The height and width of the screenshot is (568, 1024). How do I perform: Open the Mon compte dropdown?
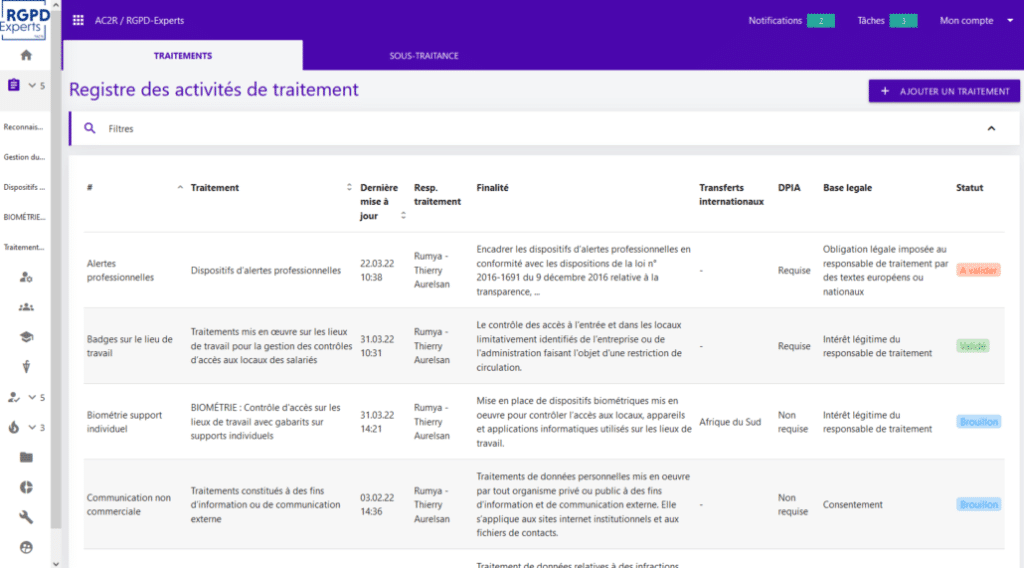[976, 20]
